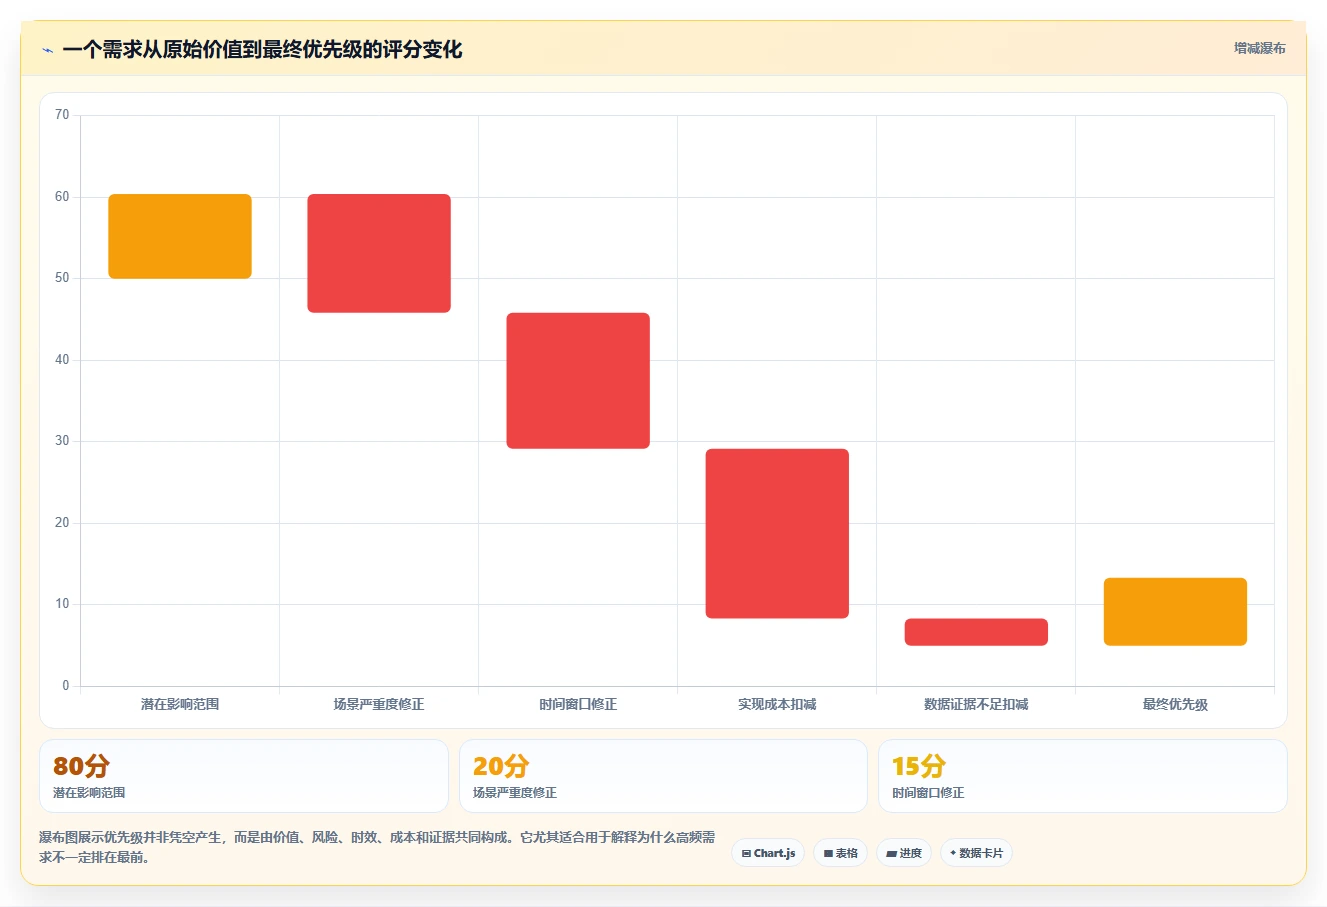
Task: Click the x-axis label 潜在影响范围
Action: click(180, 705)
